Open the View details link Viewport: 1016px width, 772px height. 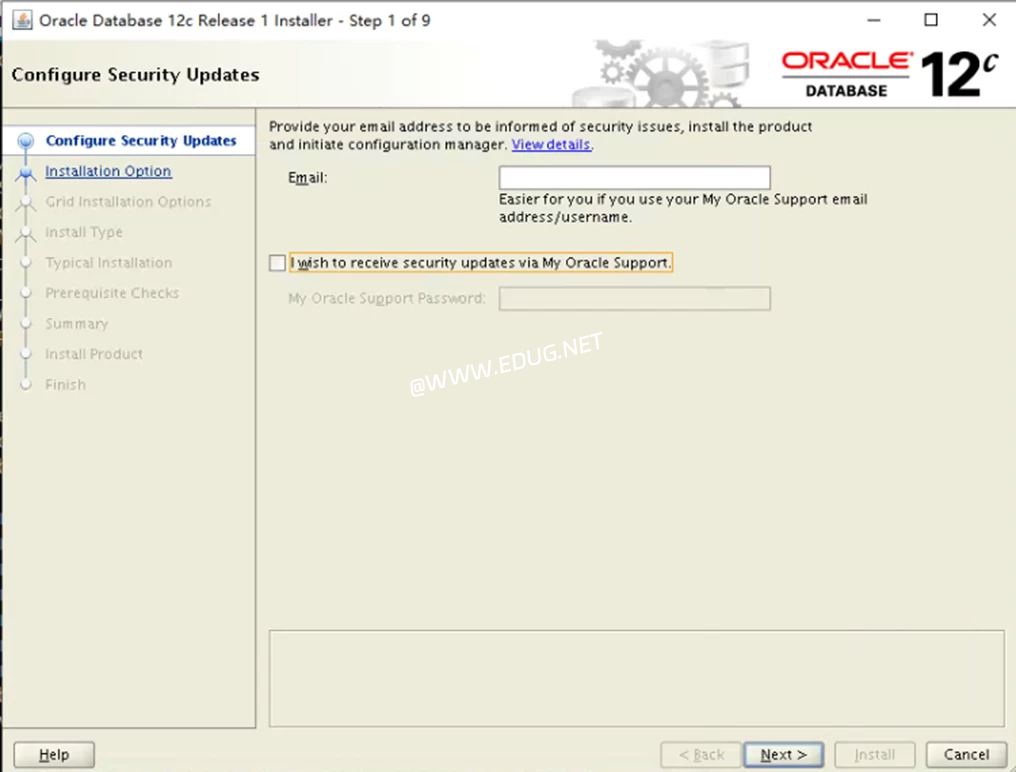551,145
